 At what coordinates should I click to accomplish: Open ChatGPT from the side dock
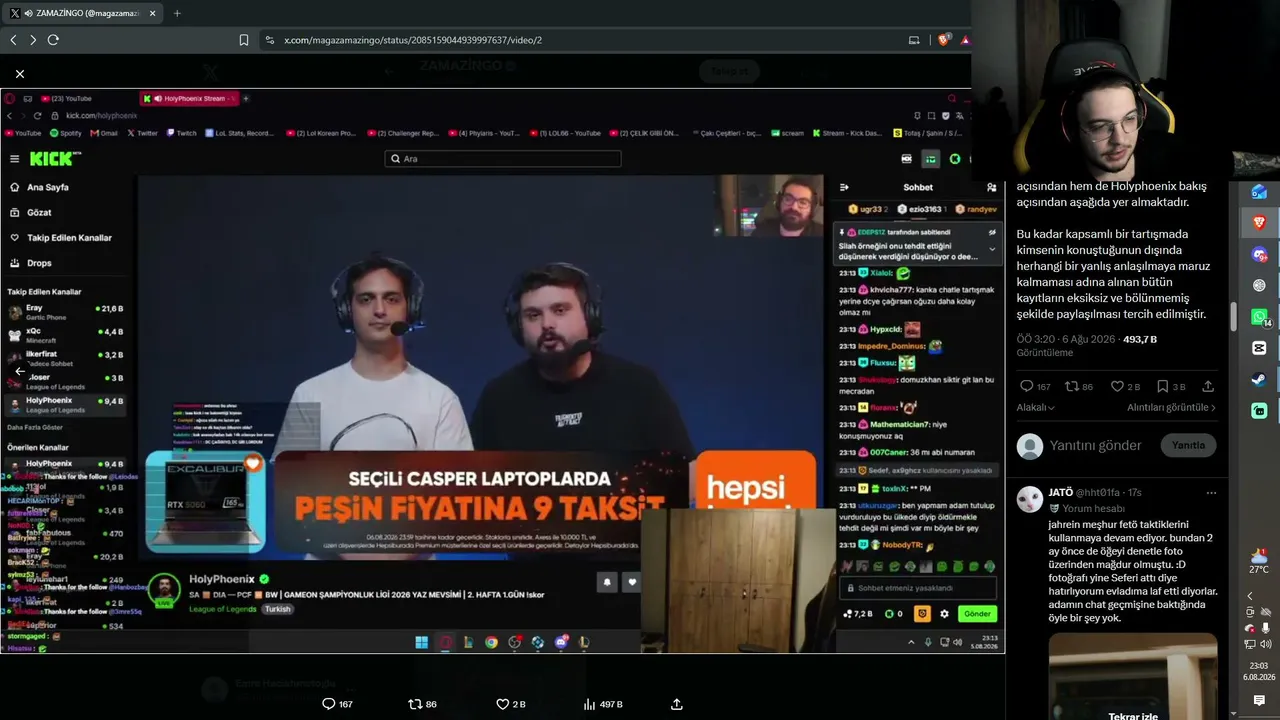click(x=1259, y=285)
